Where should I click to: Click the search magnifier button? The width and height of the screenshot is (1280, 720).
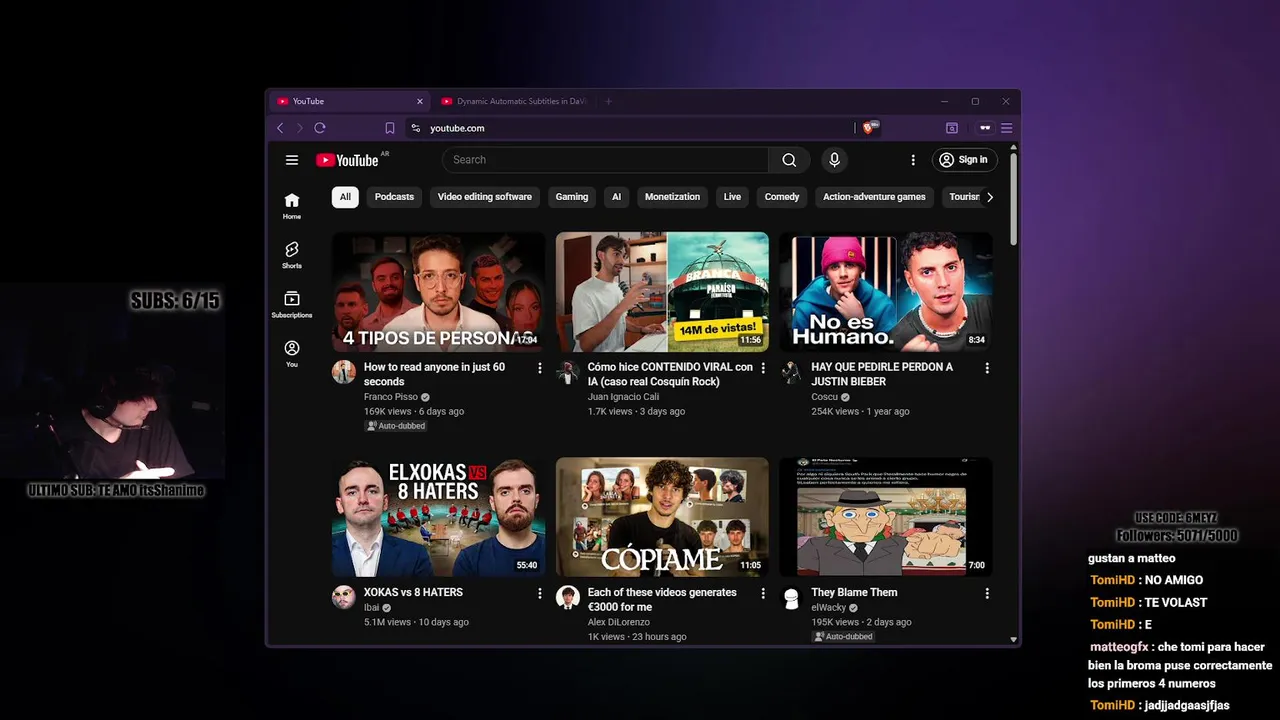point(789,160)
